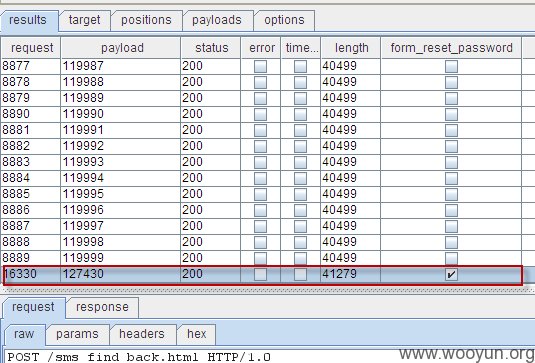Toggle form_reset_password checkbox for payload 119994

[x=451, y=178]
